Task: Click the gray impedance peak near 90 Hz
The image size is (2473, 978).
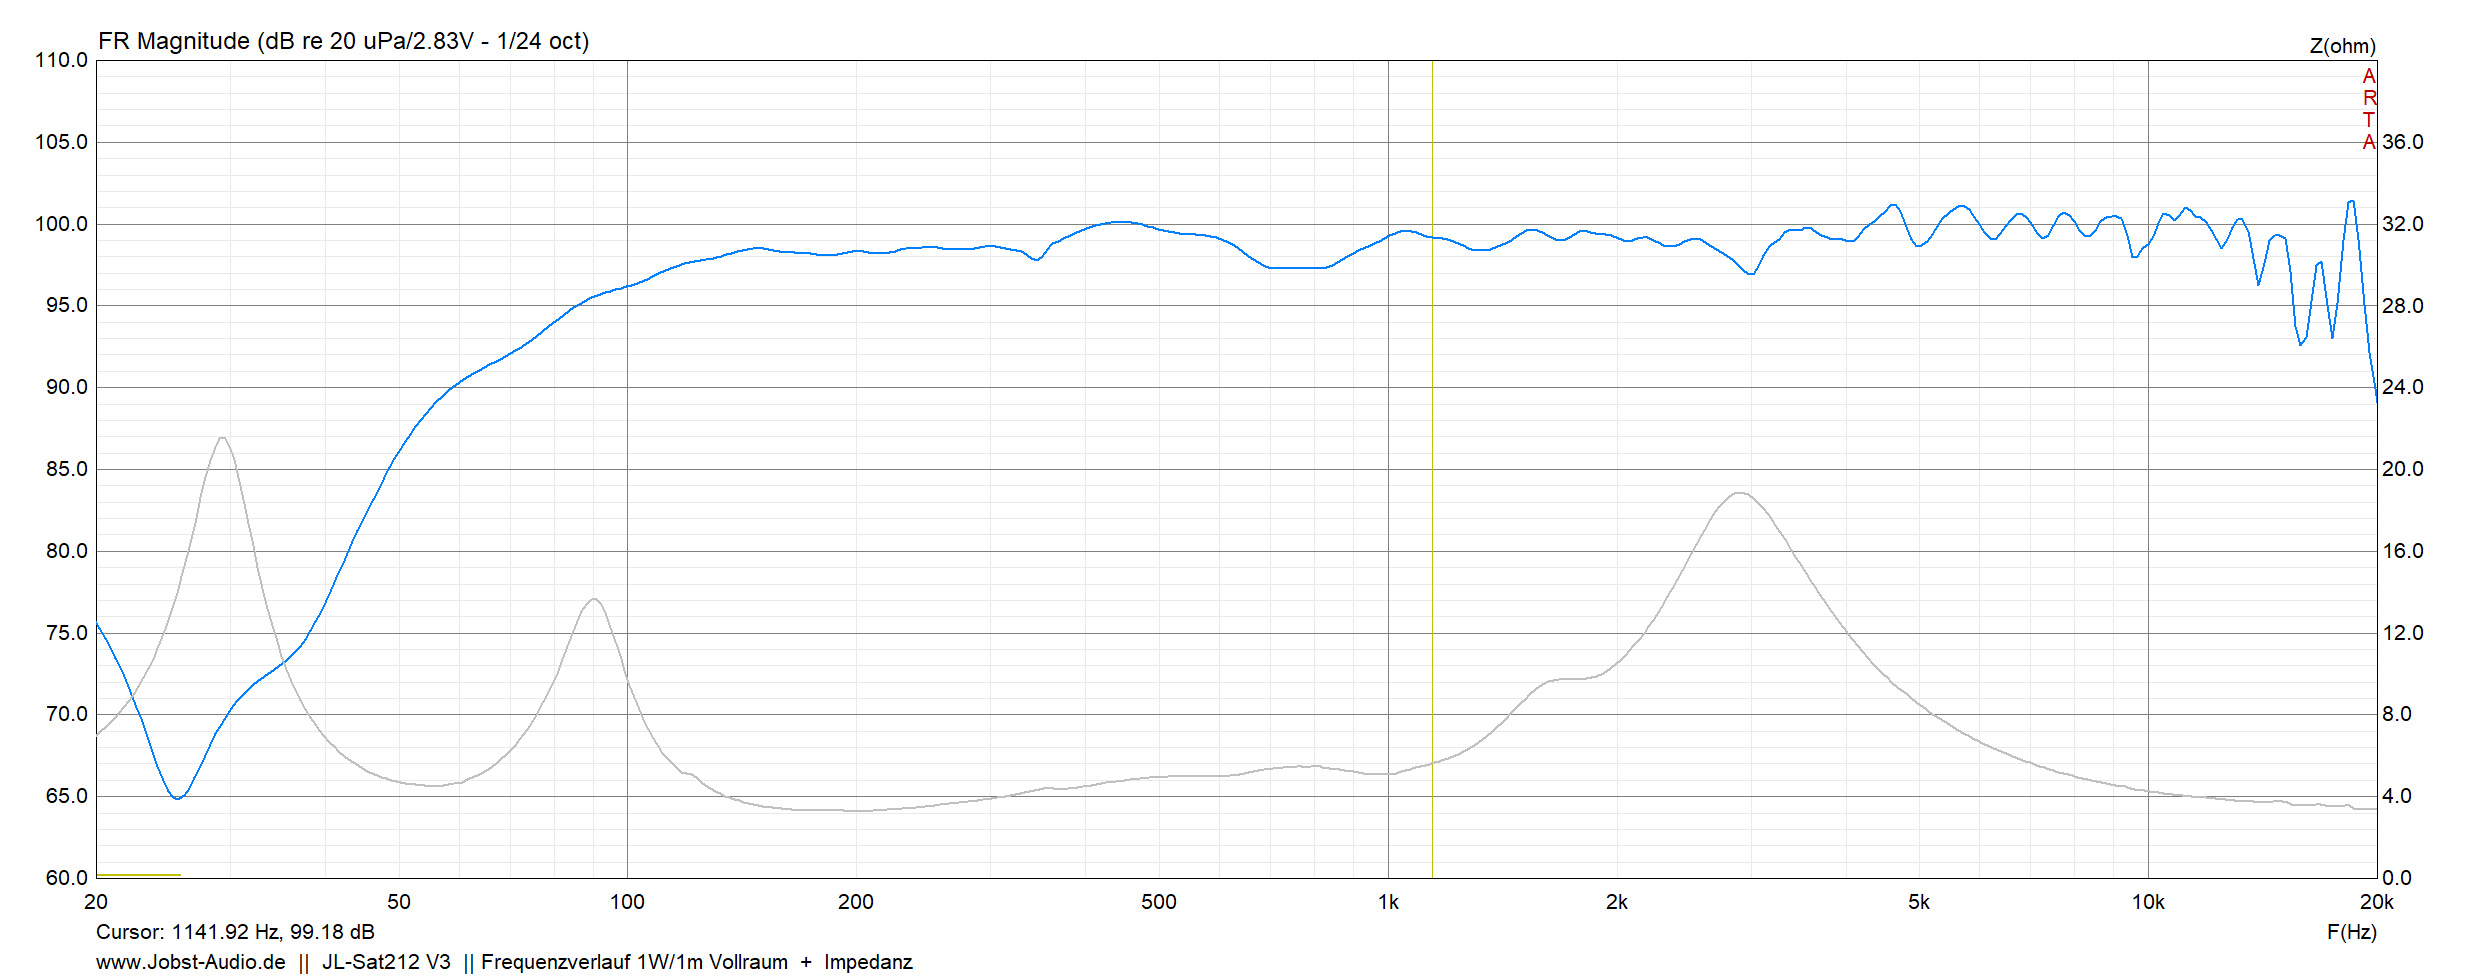Action: pyautogui.click(x=594, y=599)
